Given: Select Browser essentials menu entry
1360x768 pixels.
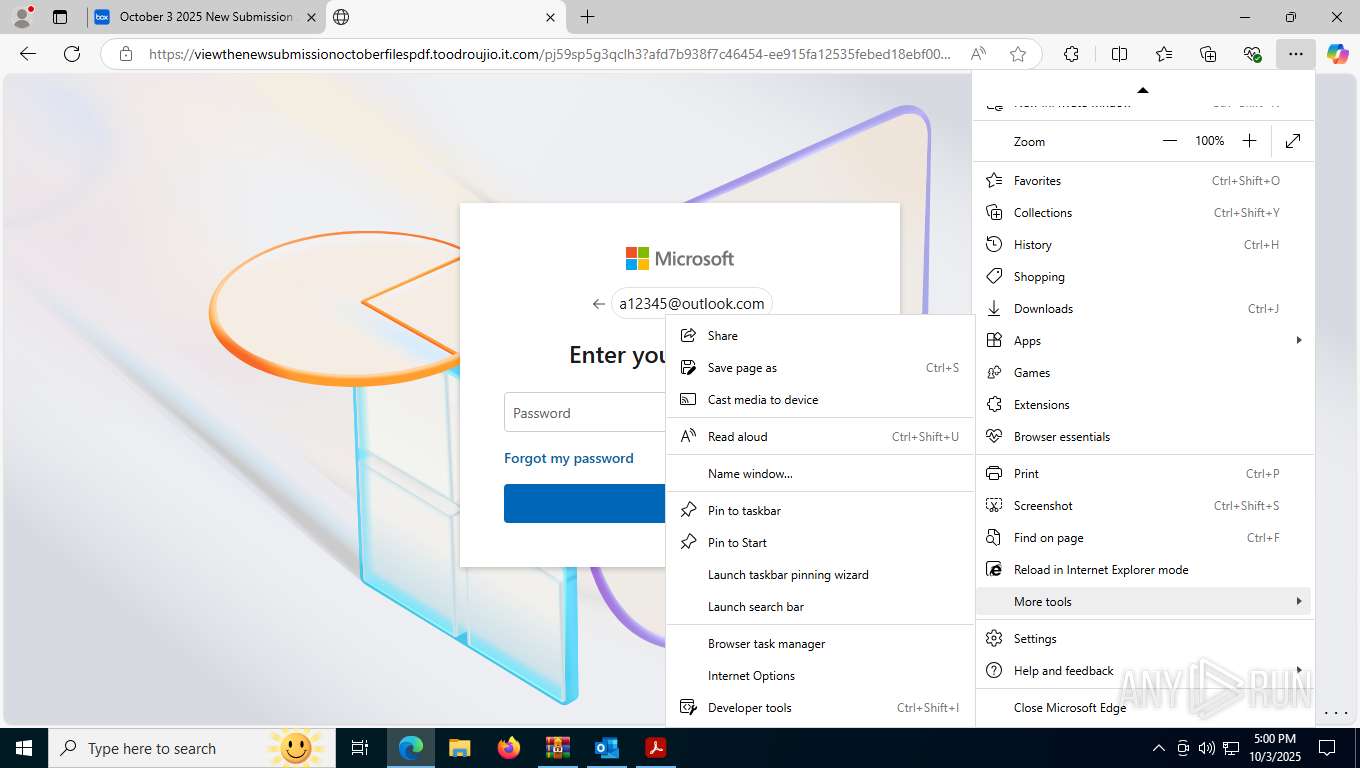Looking at the screenshot, I should [1143, 437].
